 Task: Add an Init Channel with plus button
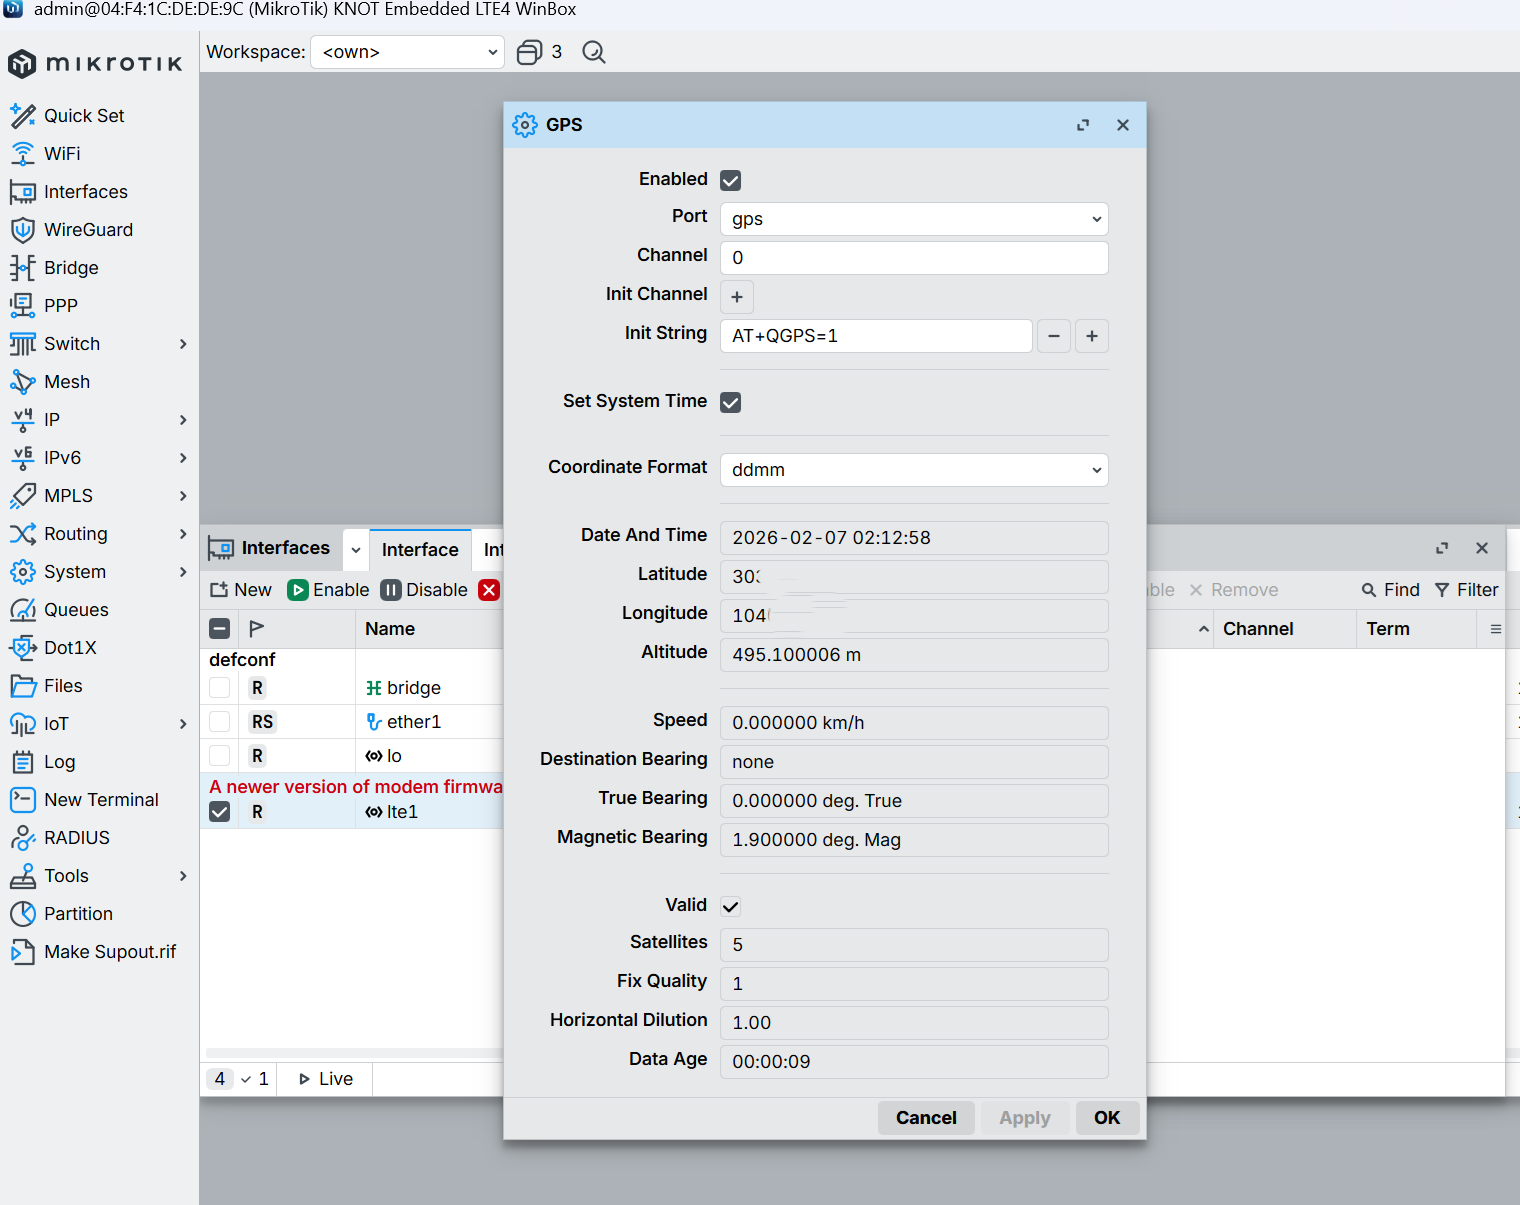737,297
